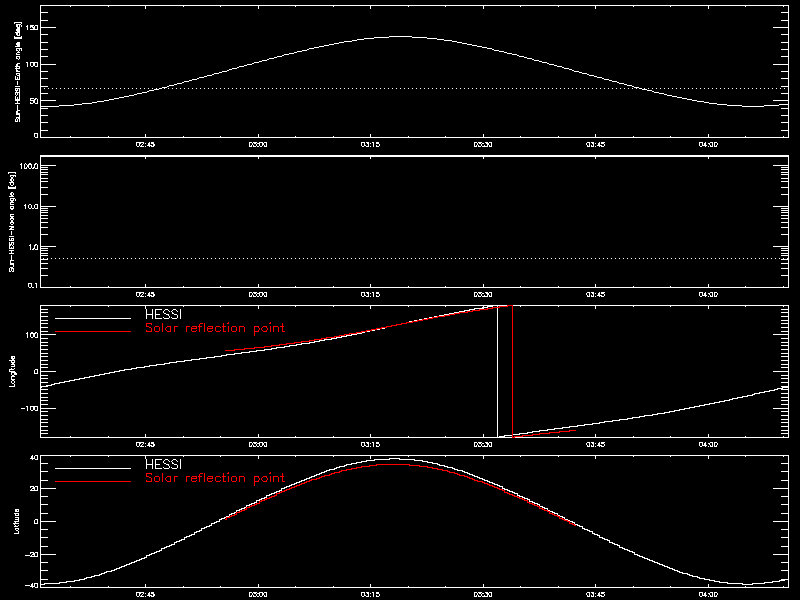The height and width of the screenshot is (600, 800).
Task: Click the Sun-HESSI-Noon angle [deg] axis title
Action: 12,221
